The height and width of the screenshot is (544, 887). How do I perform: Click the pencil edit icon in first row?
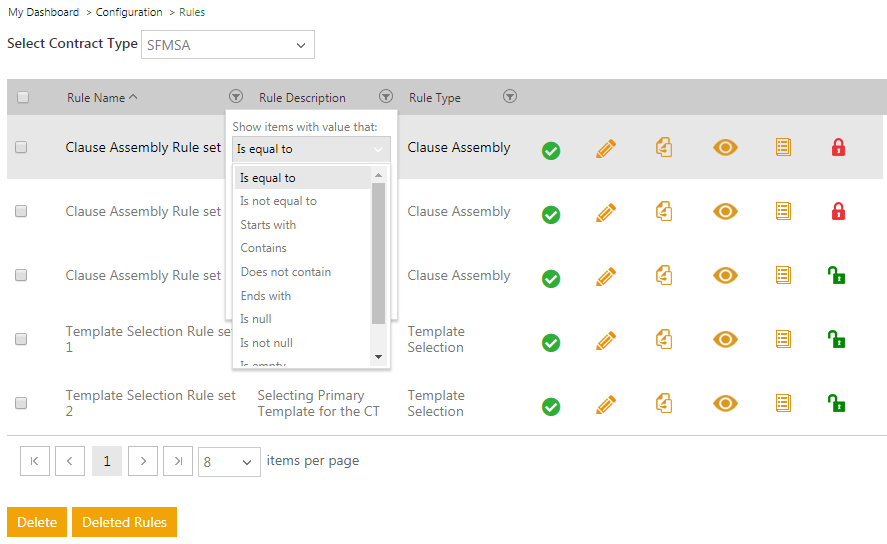coord(605,149)
